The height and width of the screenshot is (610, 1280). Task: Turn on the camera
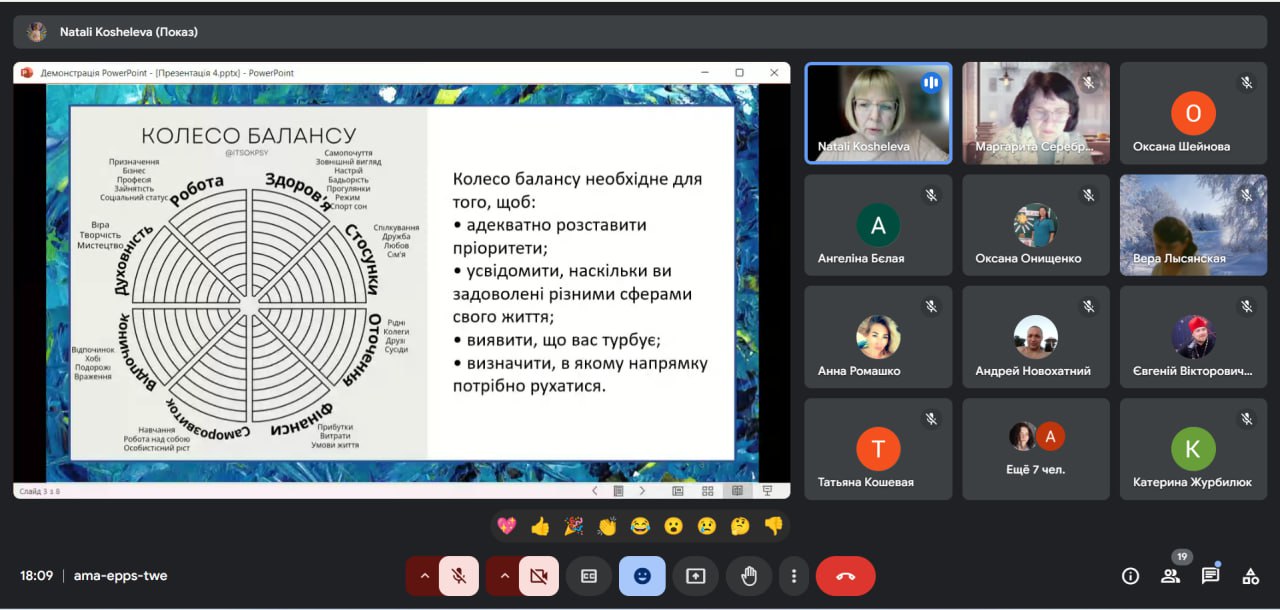[x=539, y=576]
